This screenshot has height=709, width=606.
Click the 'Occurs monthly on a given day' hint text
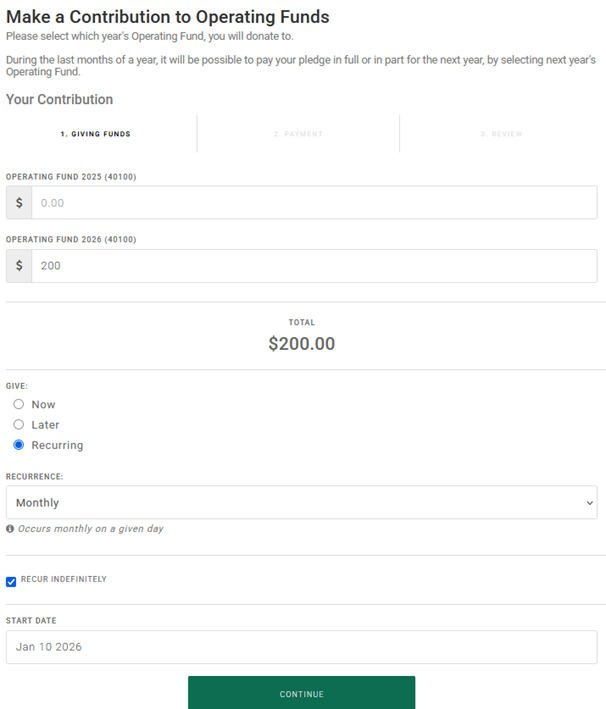[90, 529]
